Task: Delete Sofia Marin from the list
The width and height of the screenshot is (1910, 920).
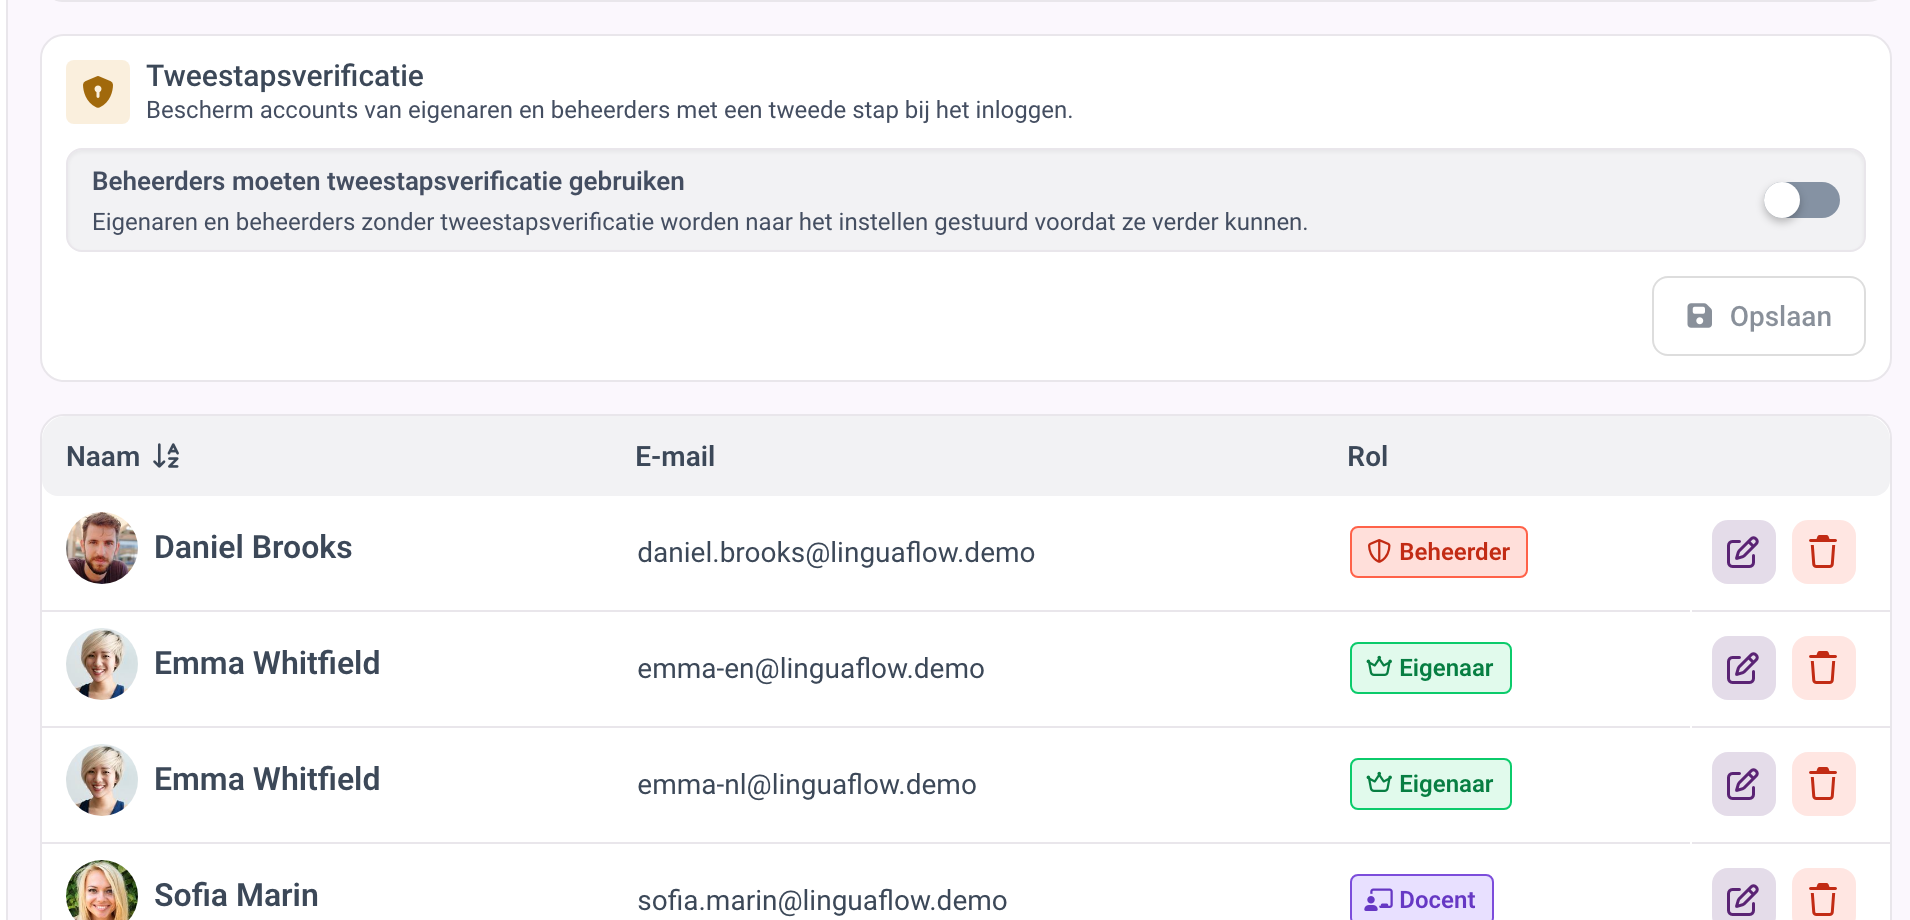Action: coord(1823,896)
